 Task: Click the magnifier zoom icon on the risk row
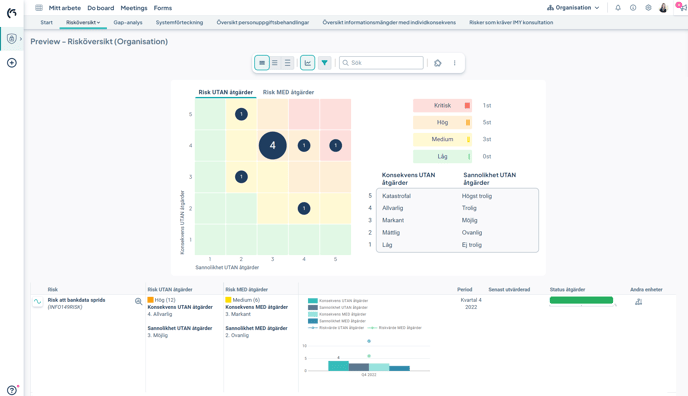click(x=138, y=301)
